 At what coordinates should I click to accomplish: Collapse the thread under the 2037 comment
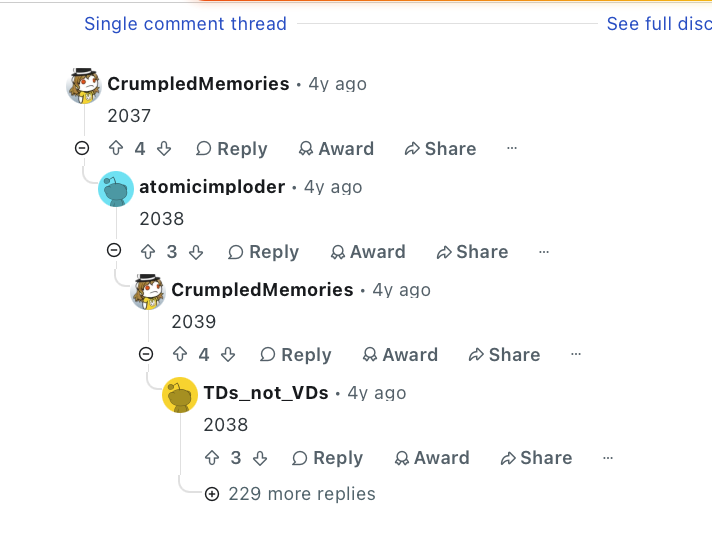click(x=82, y=148)
